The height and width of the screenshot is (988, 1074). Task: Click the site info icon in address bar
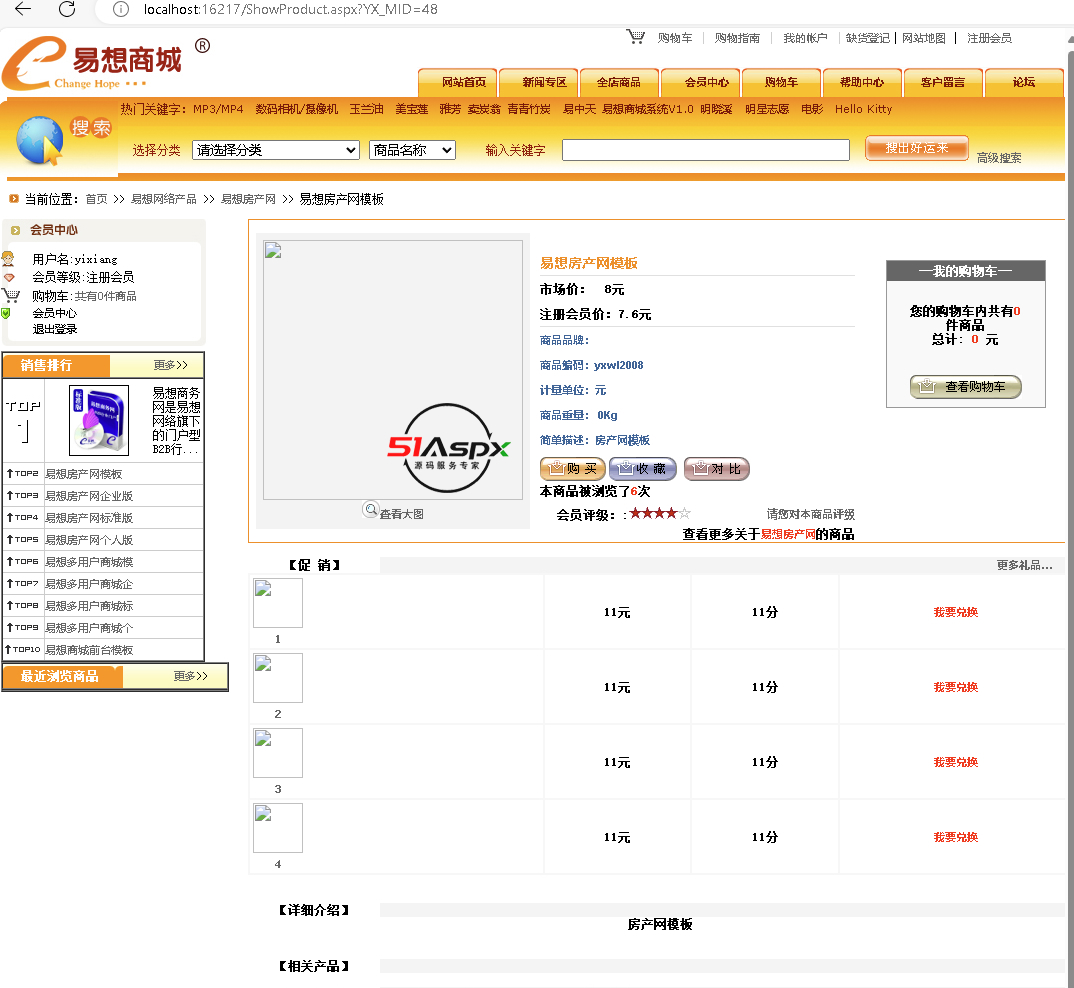(x=121, y=9)
